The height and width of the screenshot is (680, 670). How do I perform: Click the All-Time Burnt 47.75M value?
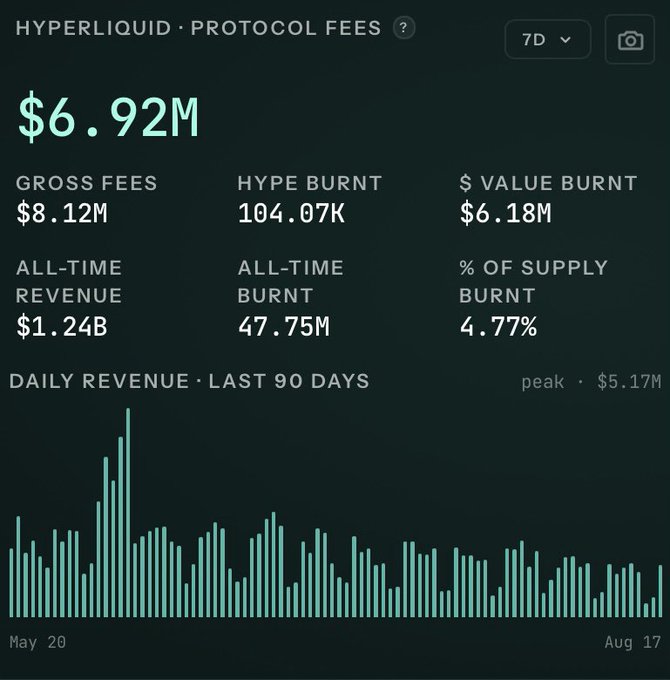coord(284,326)
